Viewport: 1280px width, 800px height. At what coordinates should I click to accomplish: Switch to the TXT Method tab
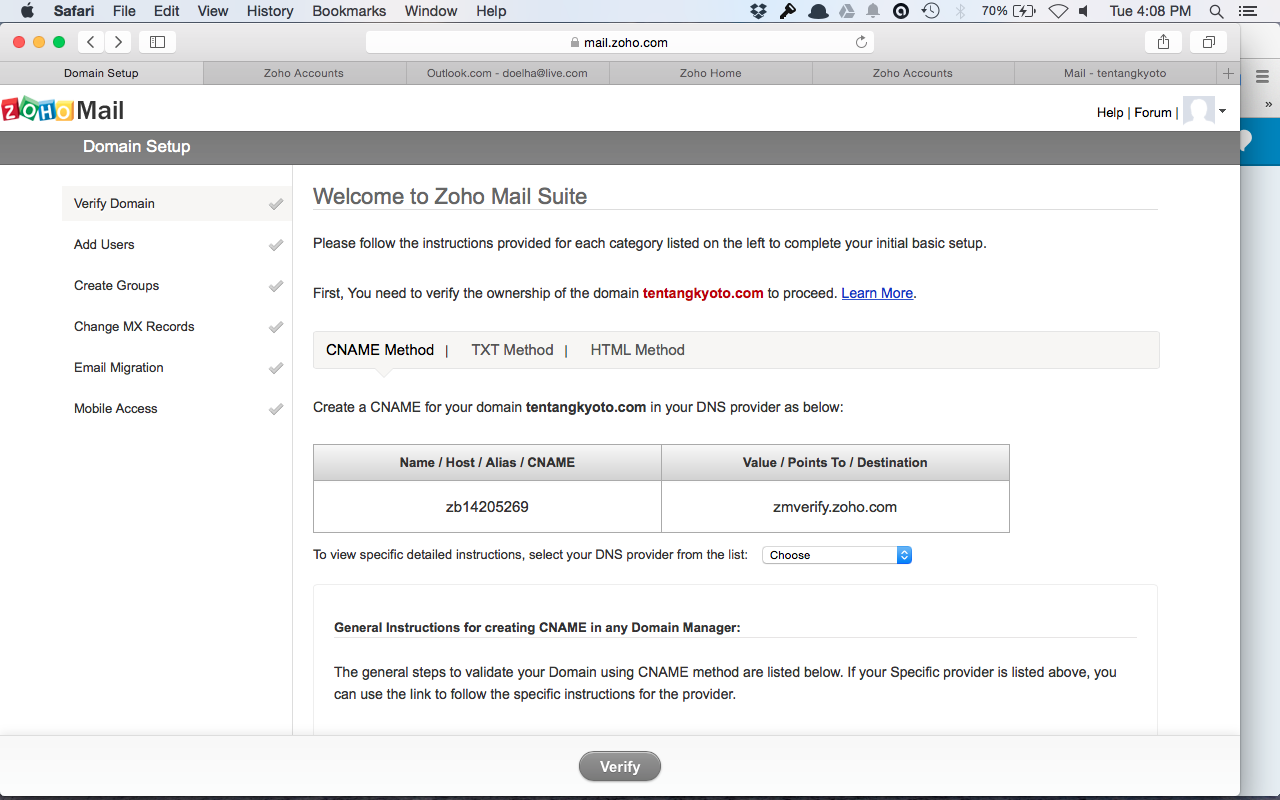[512, 350]
